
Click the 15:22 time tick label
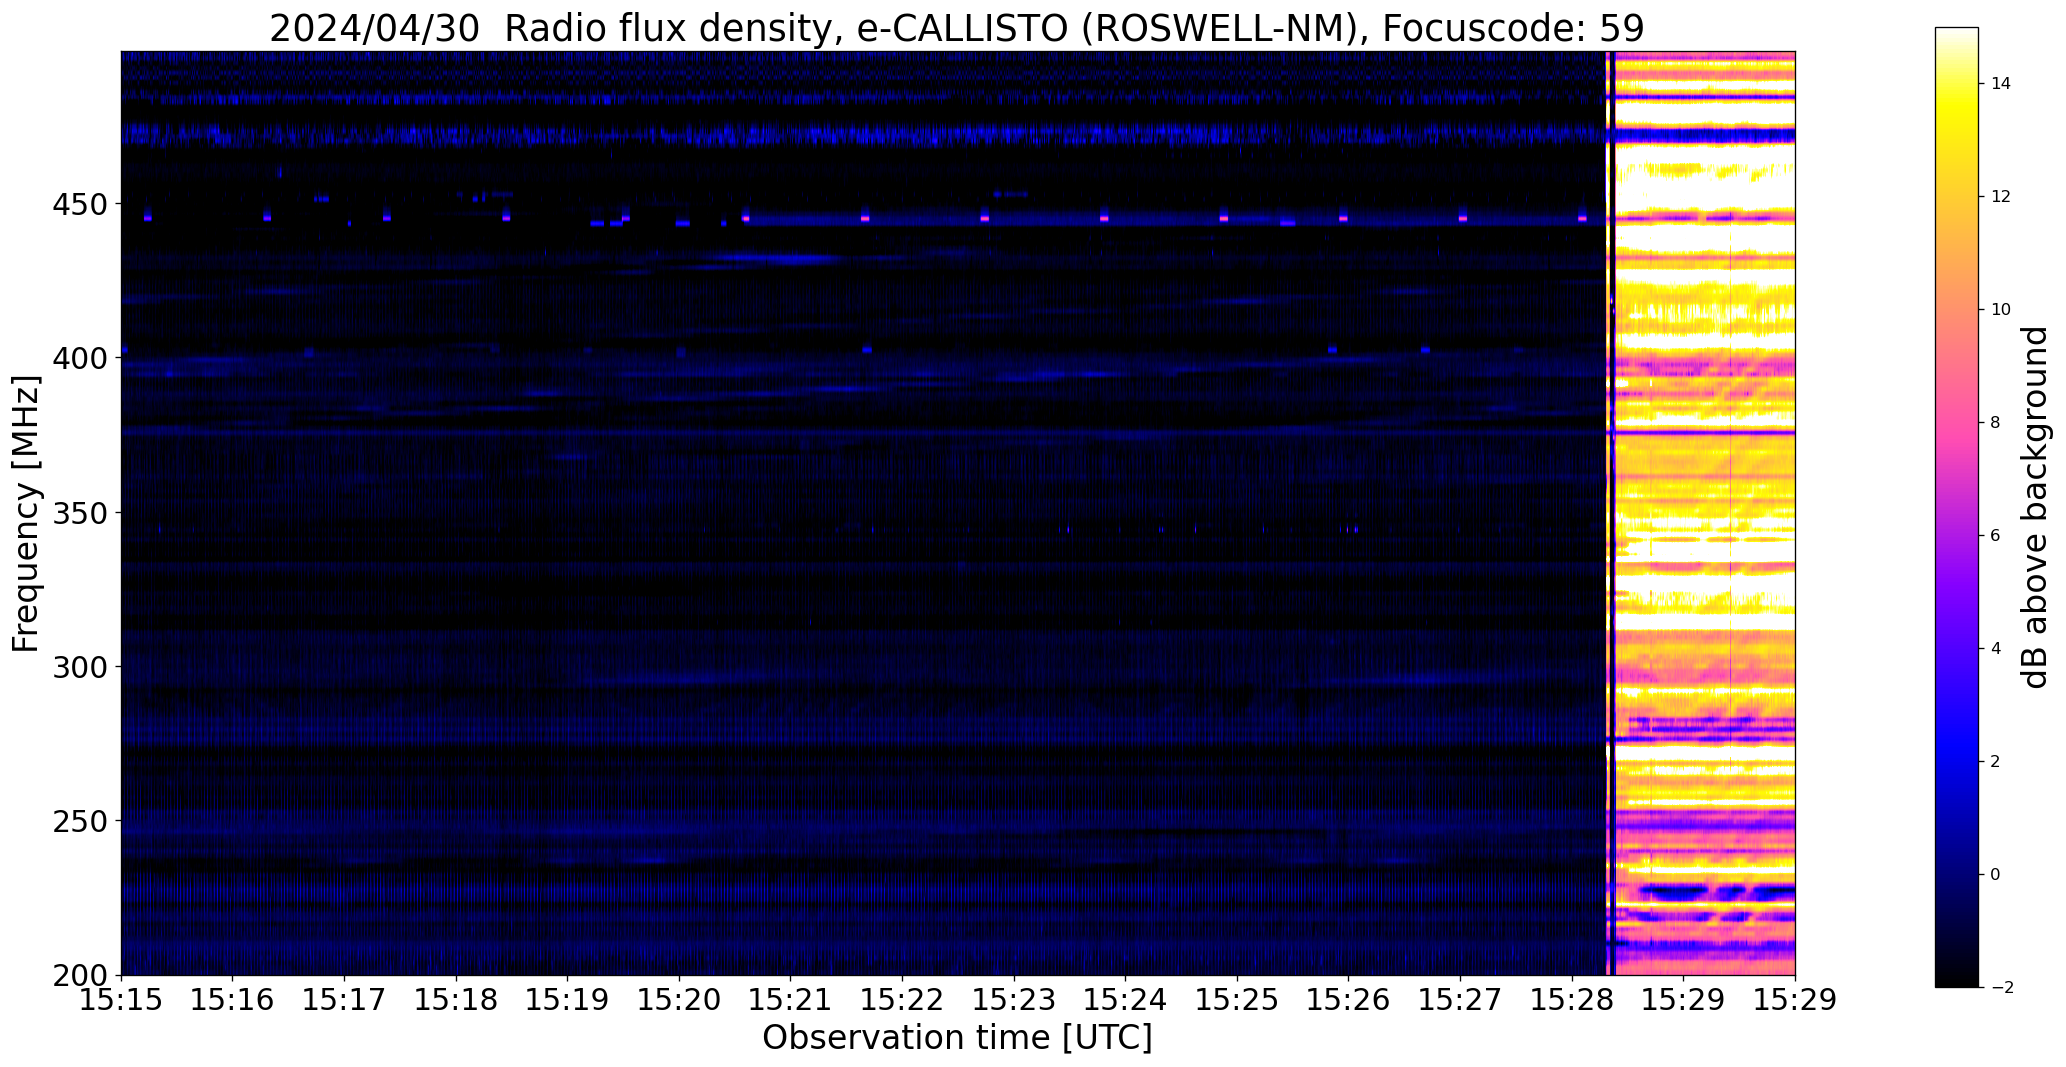click(x=903, y=1001)
